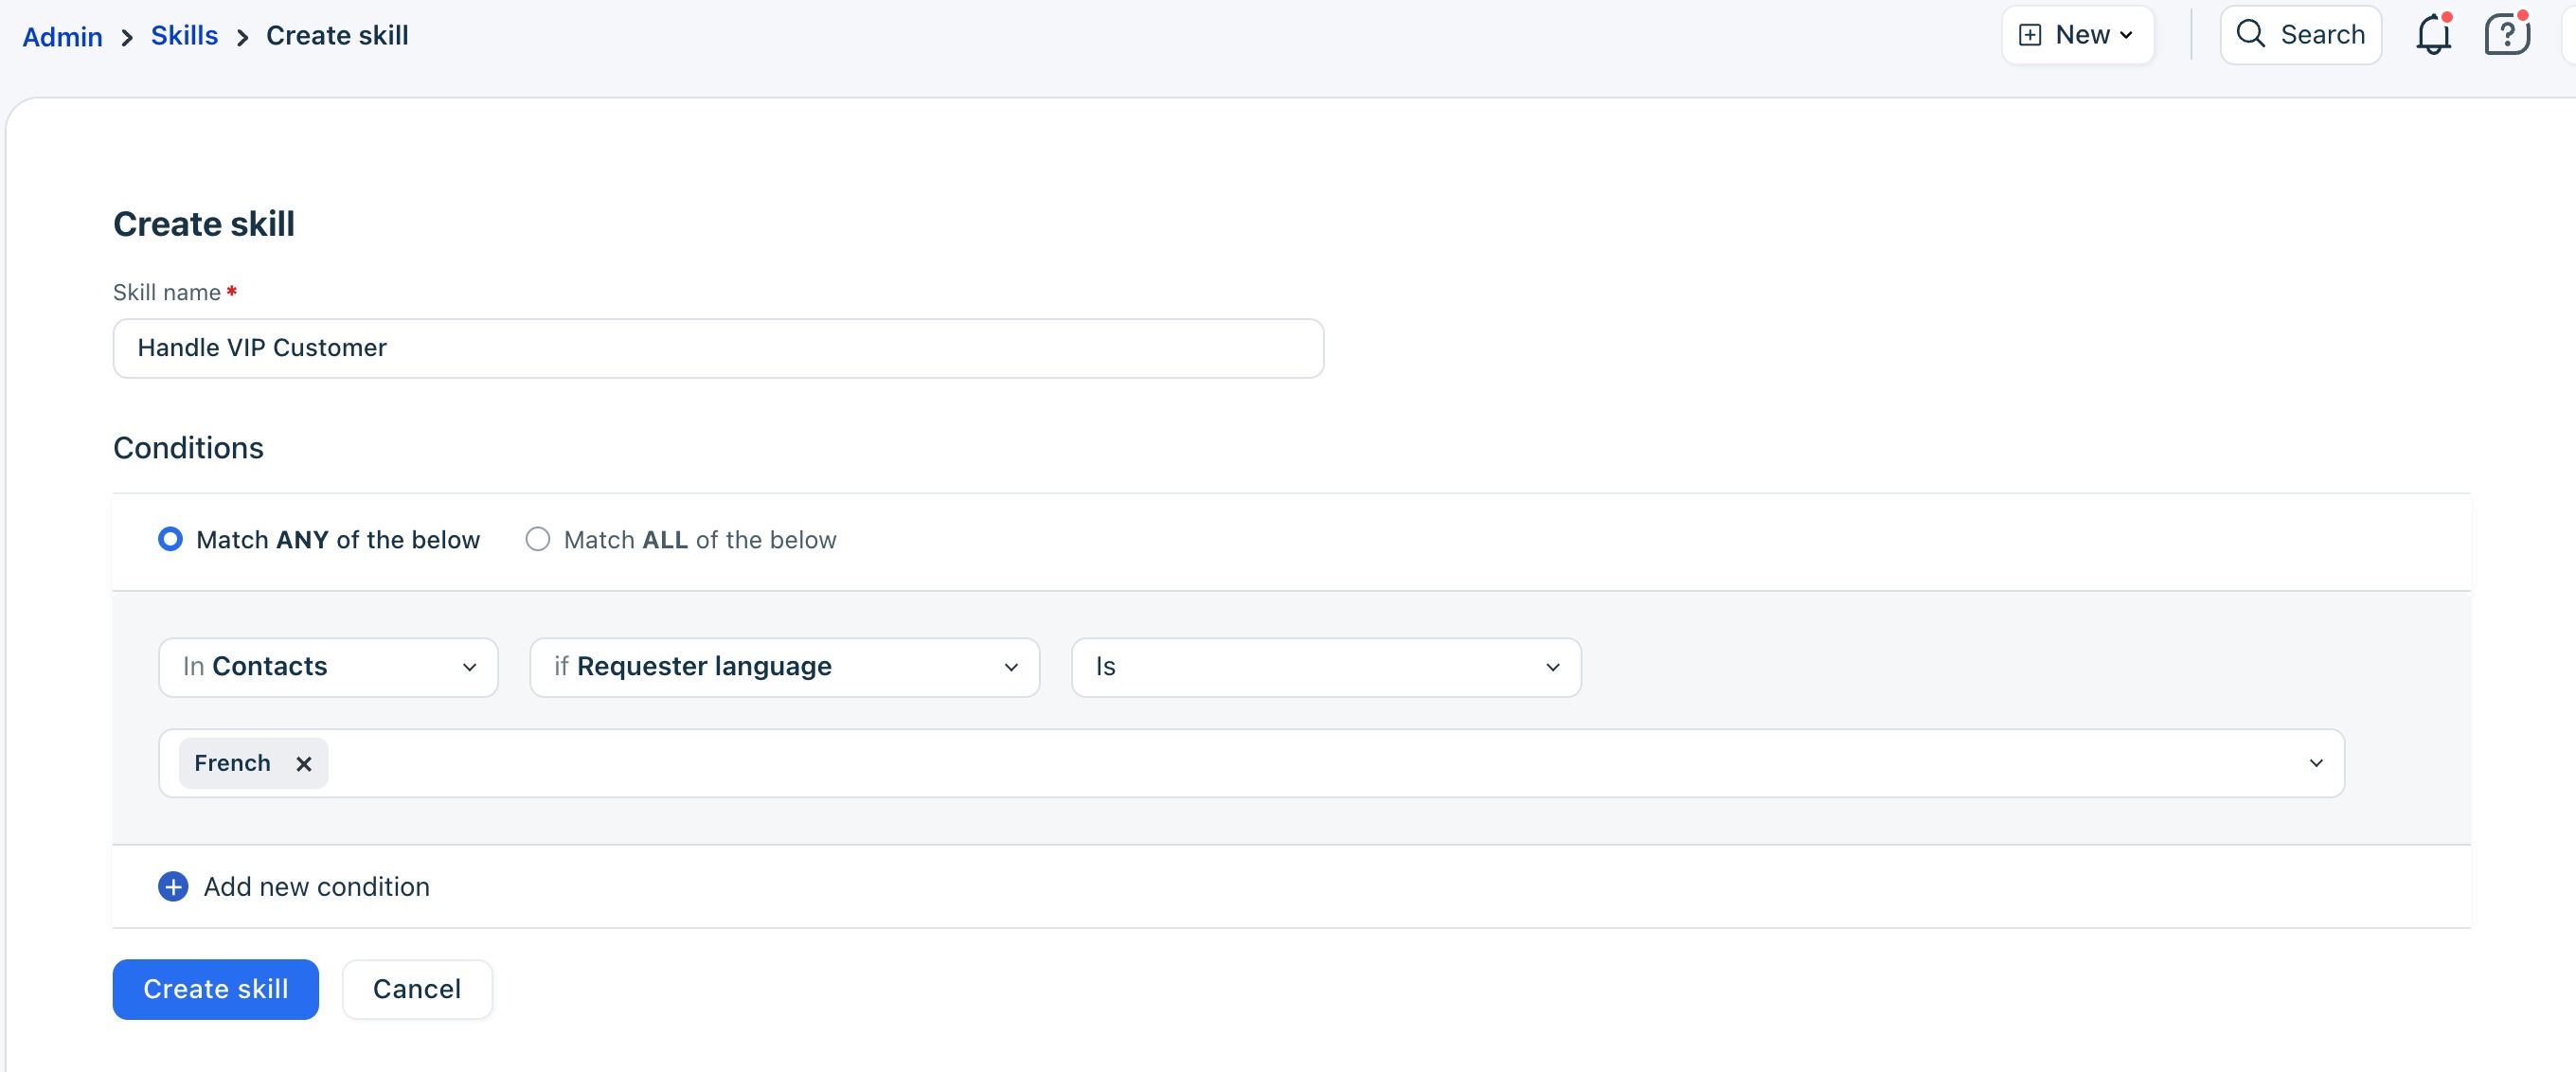Click into the Skill name field
Screen dimensions: 2576x1072
717,348
